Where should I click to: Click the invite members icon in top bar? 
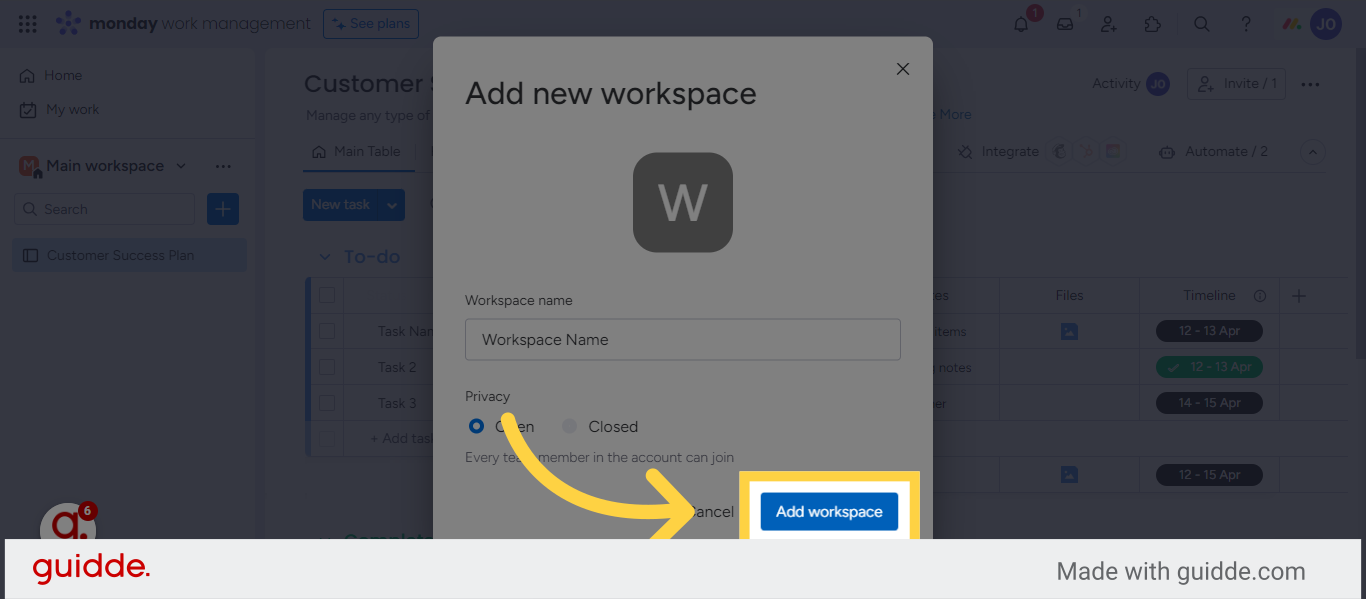tap(1108, 23)
